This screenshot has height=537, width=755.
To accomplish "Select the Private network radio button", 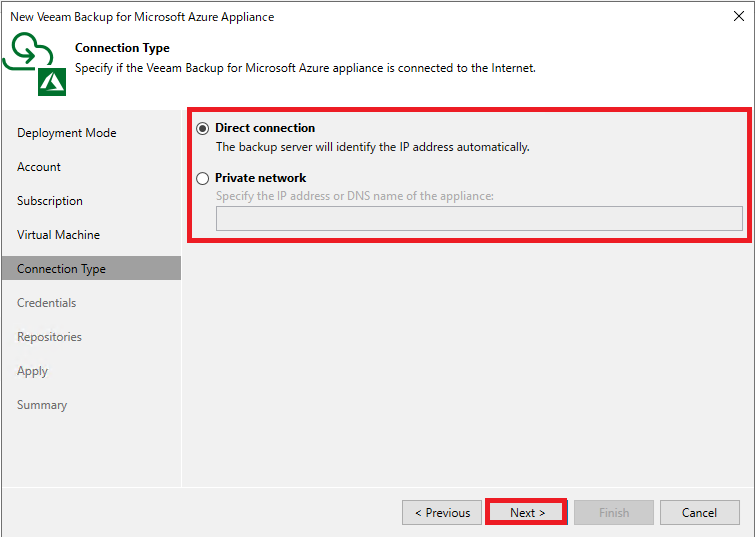I will point(203,178).
